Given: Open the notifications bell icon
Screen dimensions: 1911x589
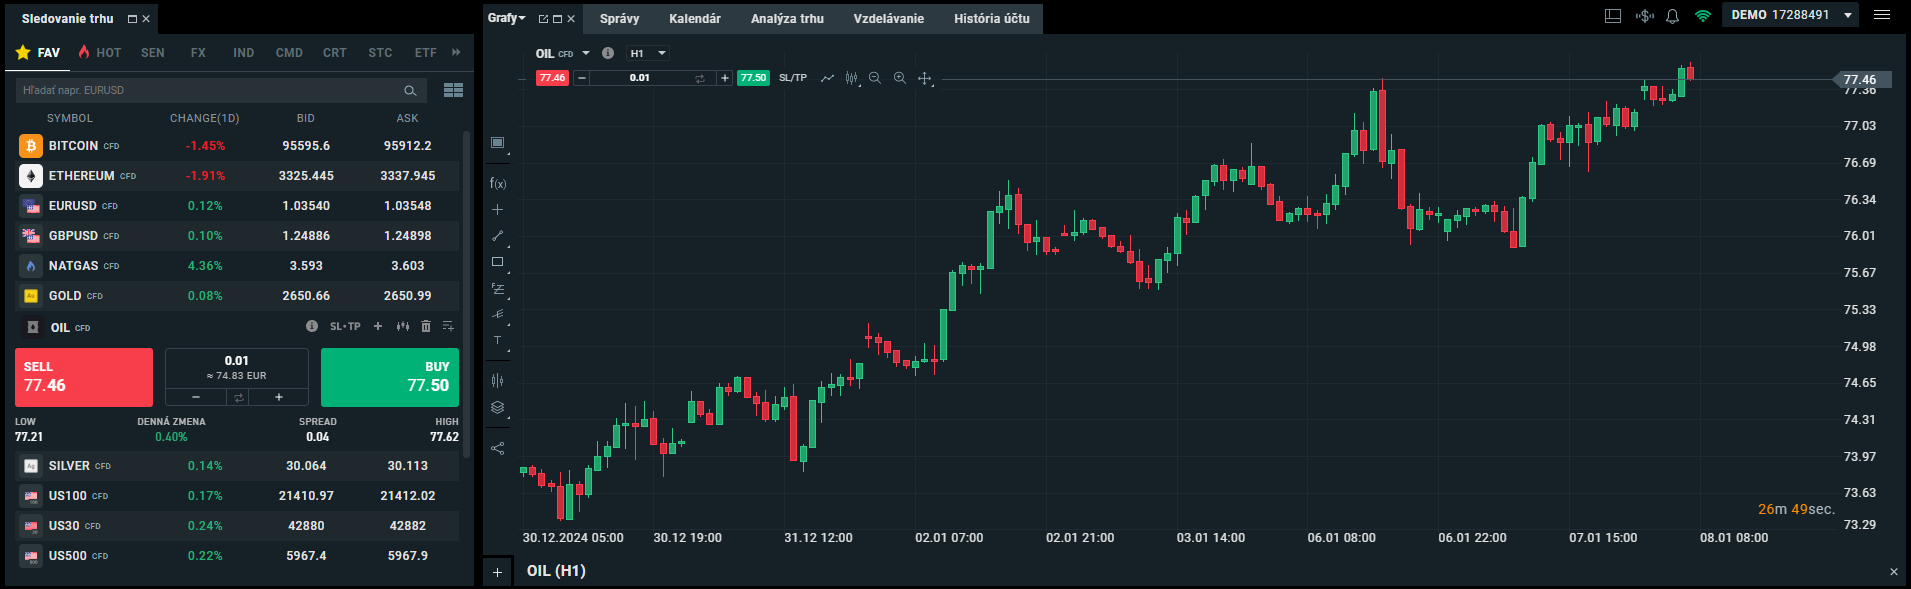Looking at the screenshot, I should coord(1672,16).
